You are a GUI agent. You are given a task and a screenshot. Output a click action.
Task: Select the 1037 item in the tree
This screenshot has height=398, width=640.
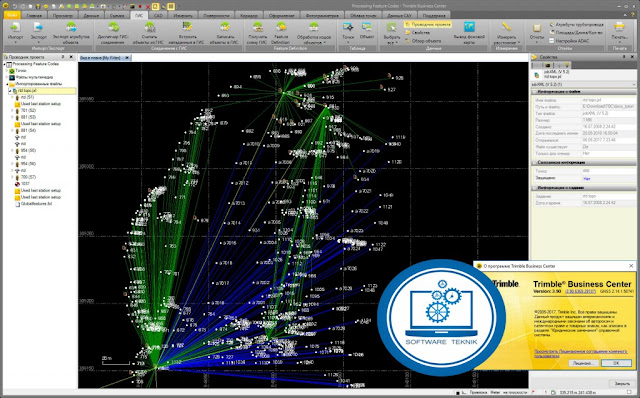(25, 184)
